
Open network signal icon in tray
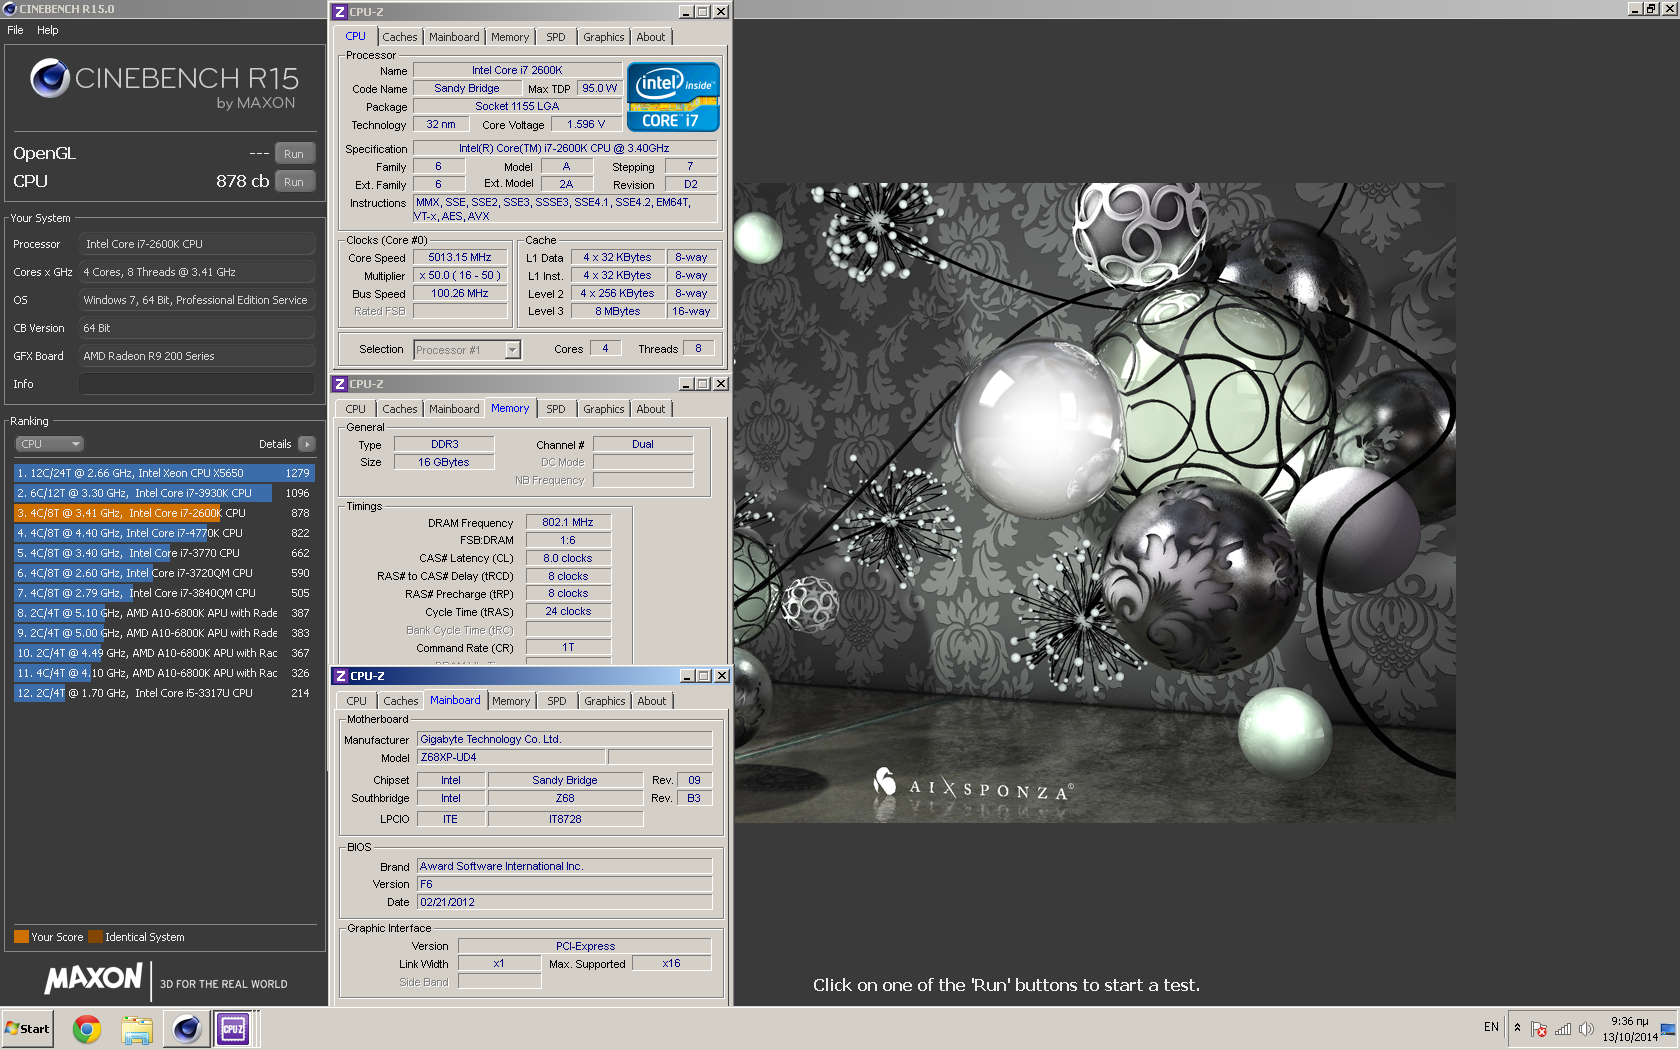(x=1563, y=1029)
